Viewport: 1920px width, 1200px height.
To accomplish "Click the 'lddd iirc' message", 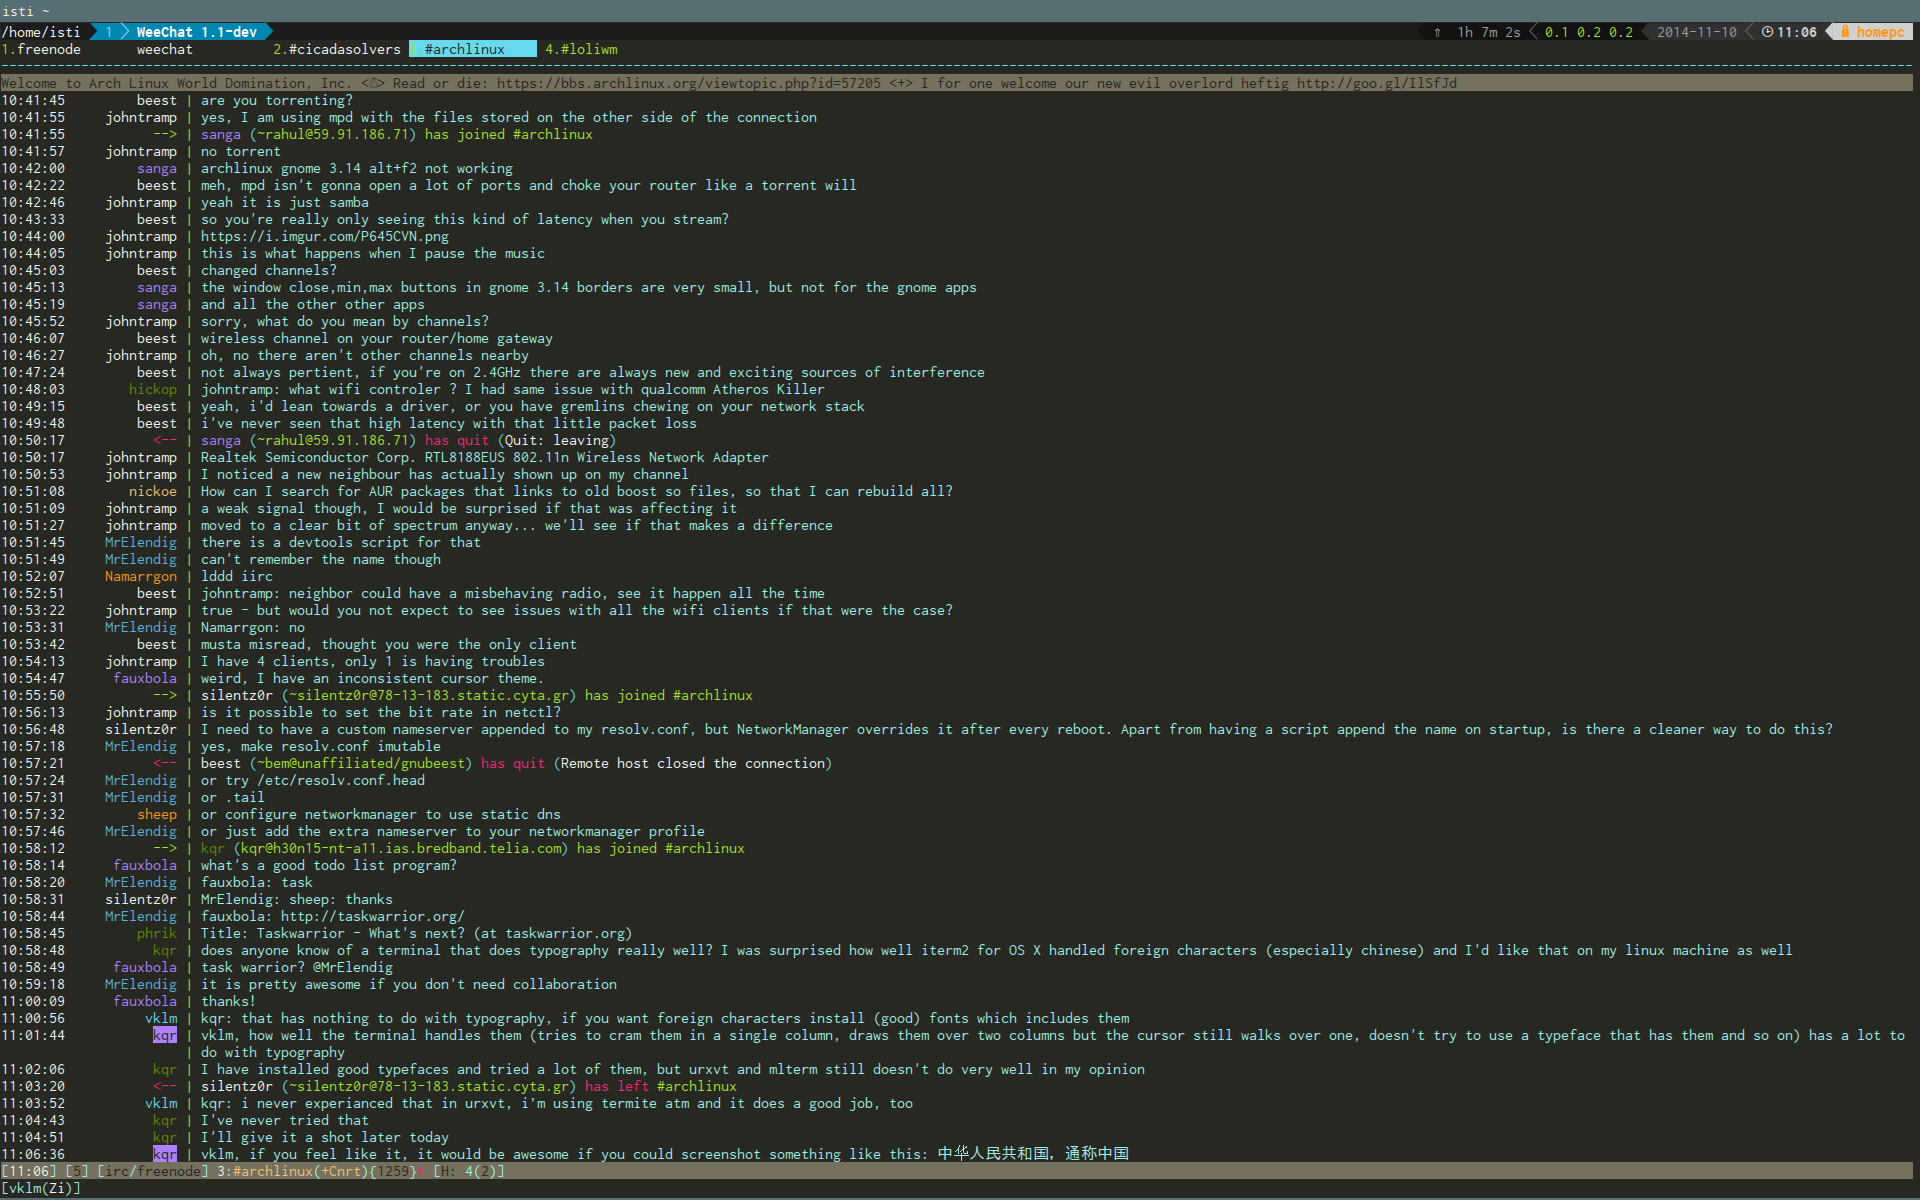I will pyautogui.click(x=237, y=576).
